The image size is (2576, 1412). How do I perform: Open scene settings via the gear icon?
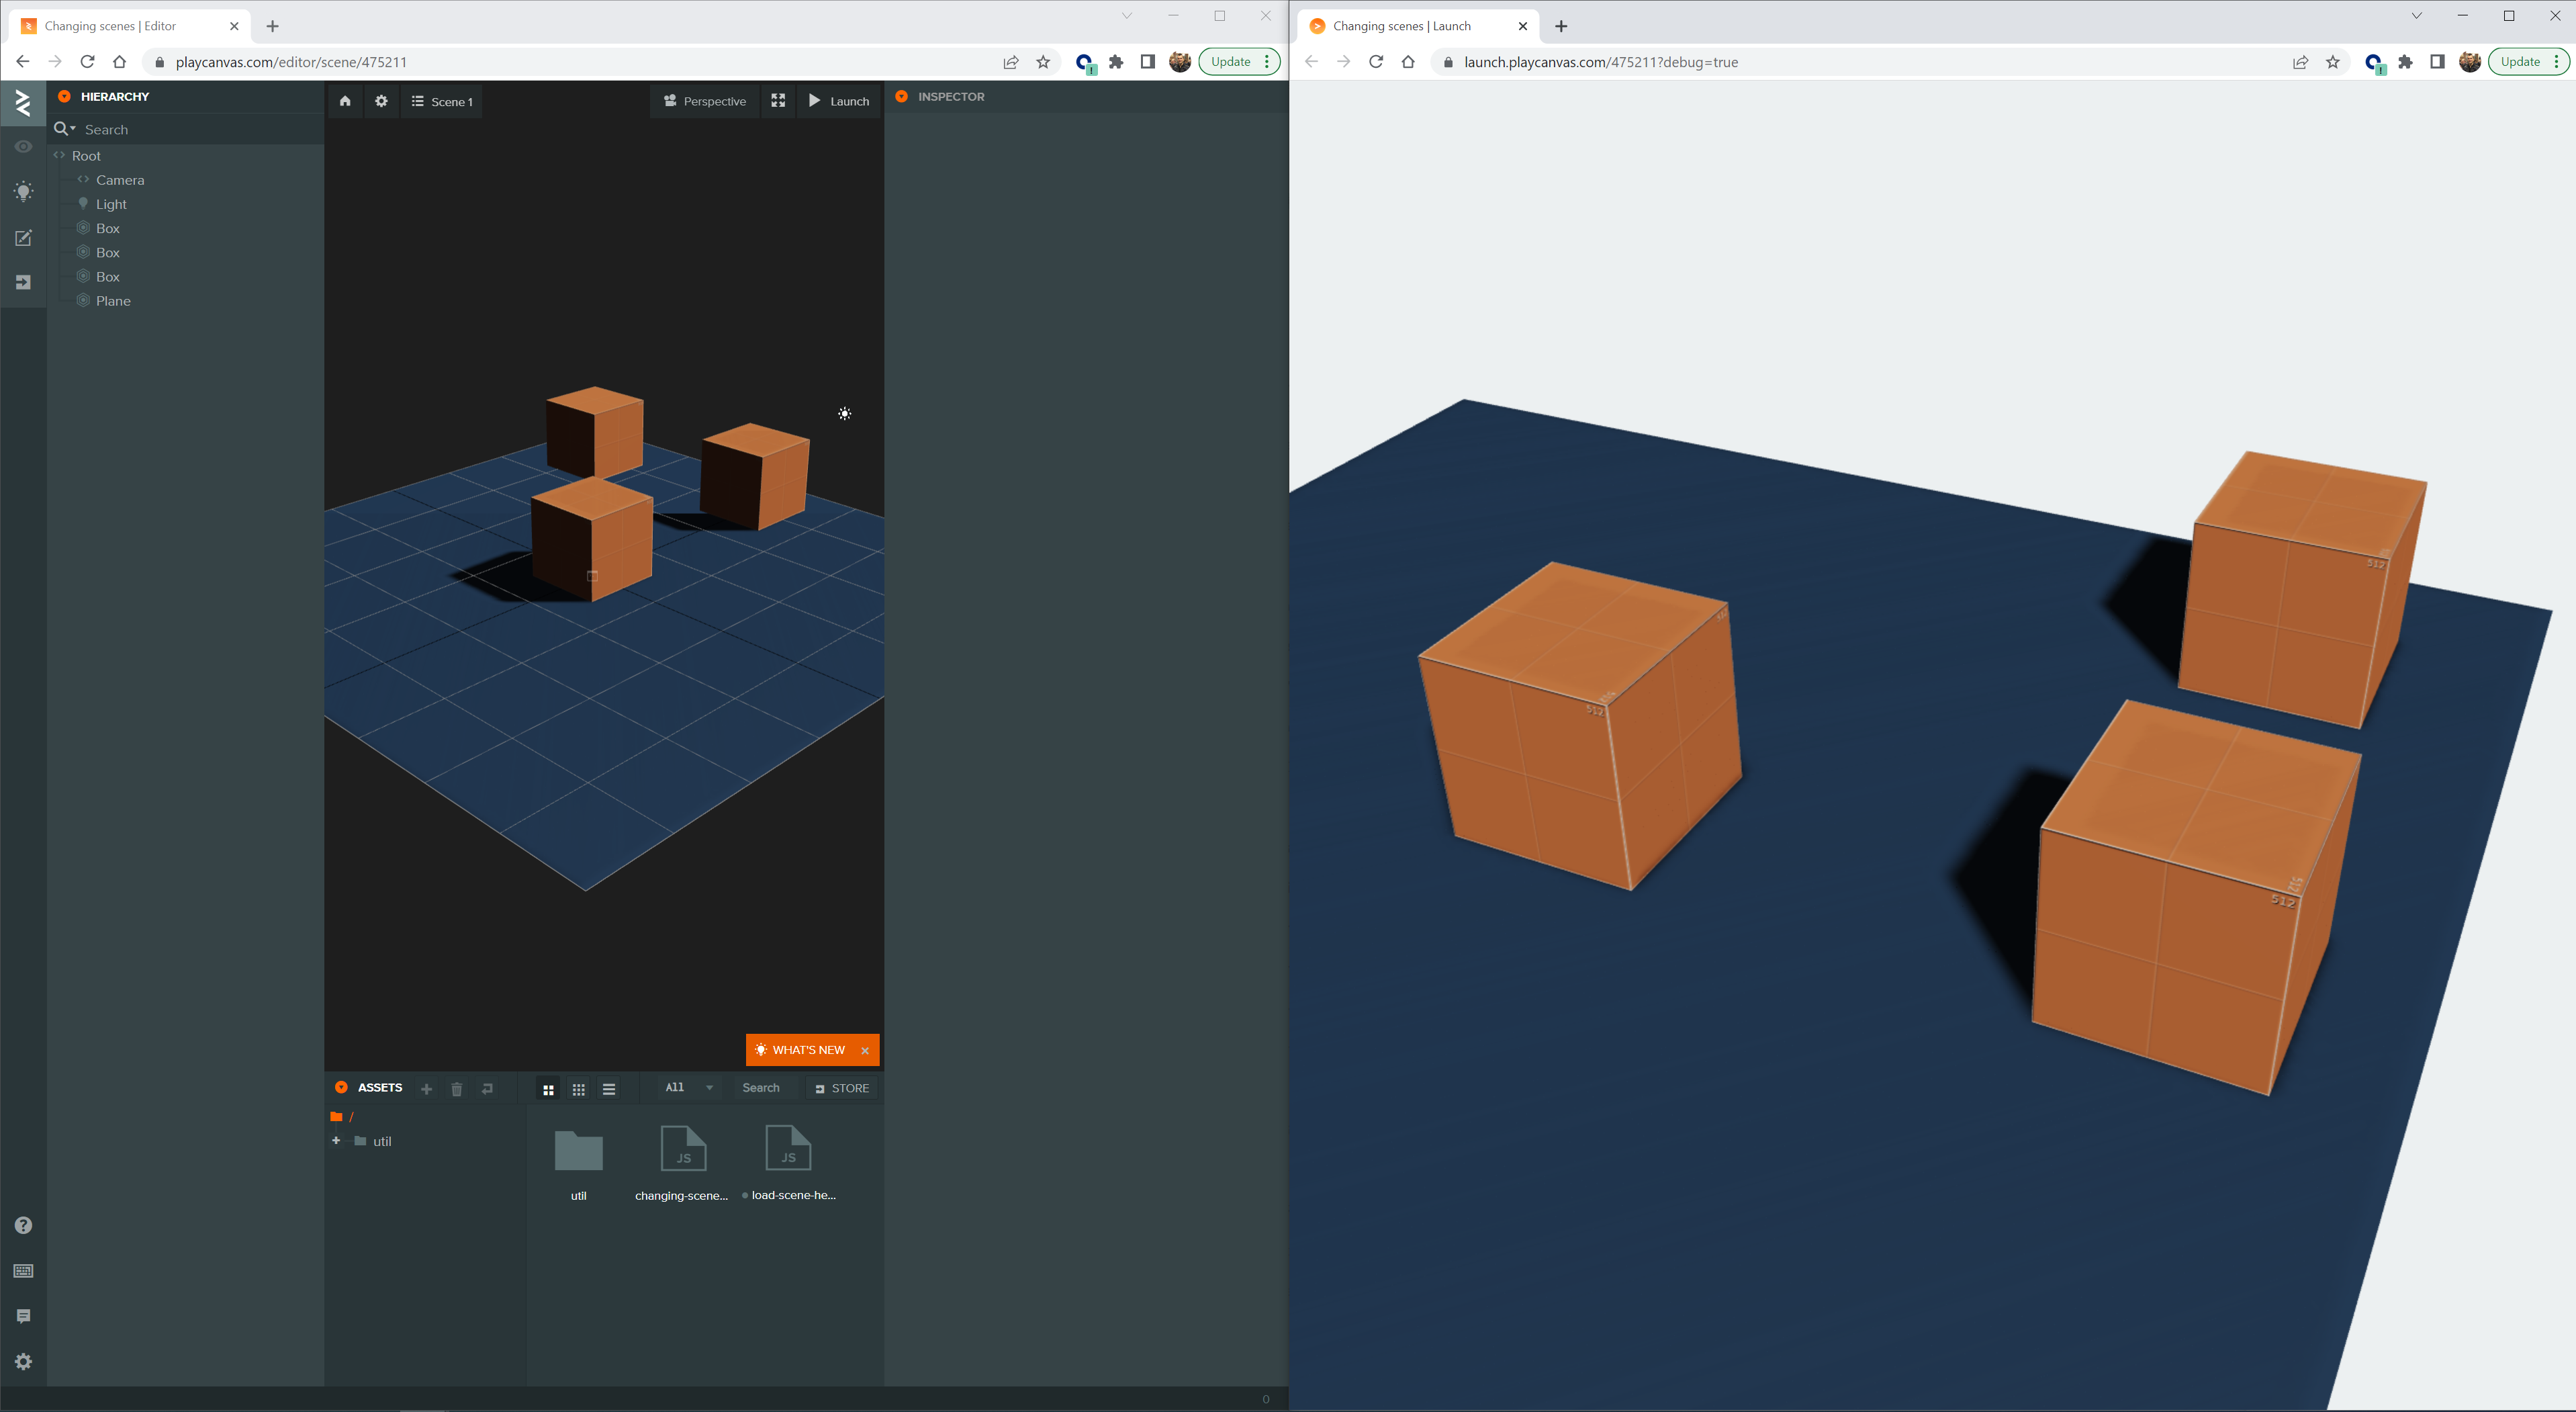(x=381, y=101)
